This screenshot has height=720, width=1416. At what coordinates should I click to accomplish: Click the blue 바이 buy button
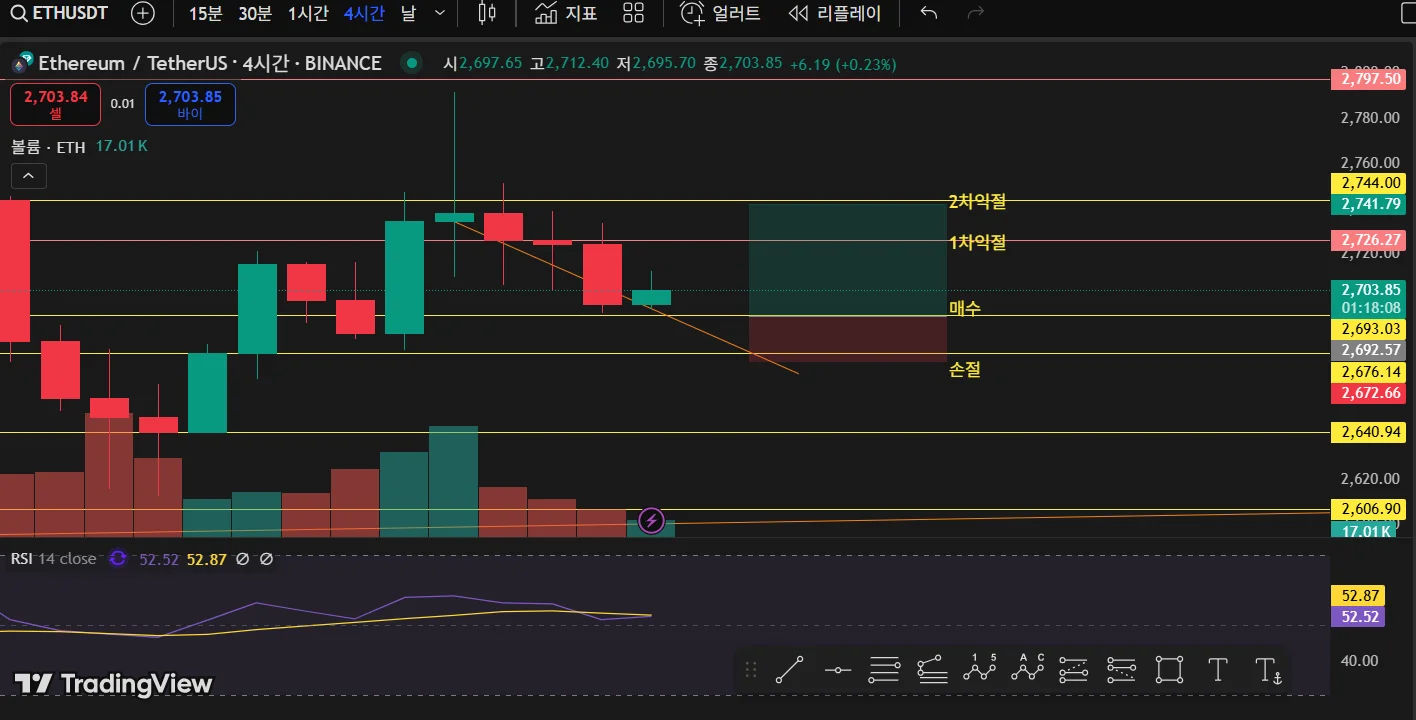[190, 105]
